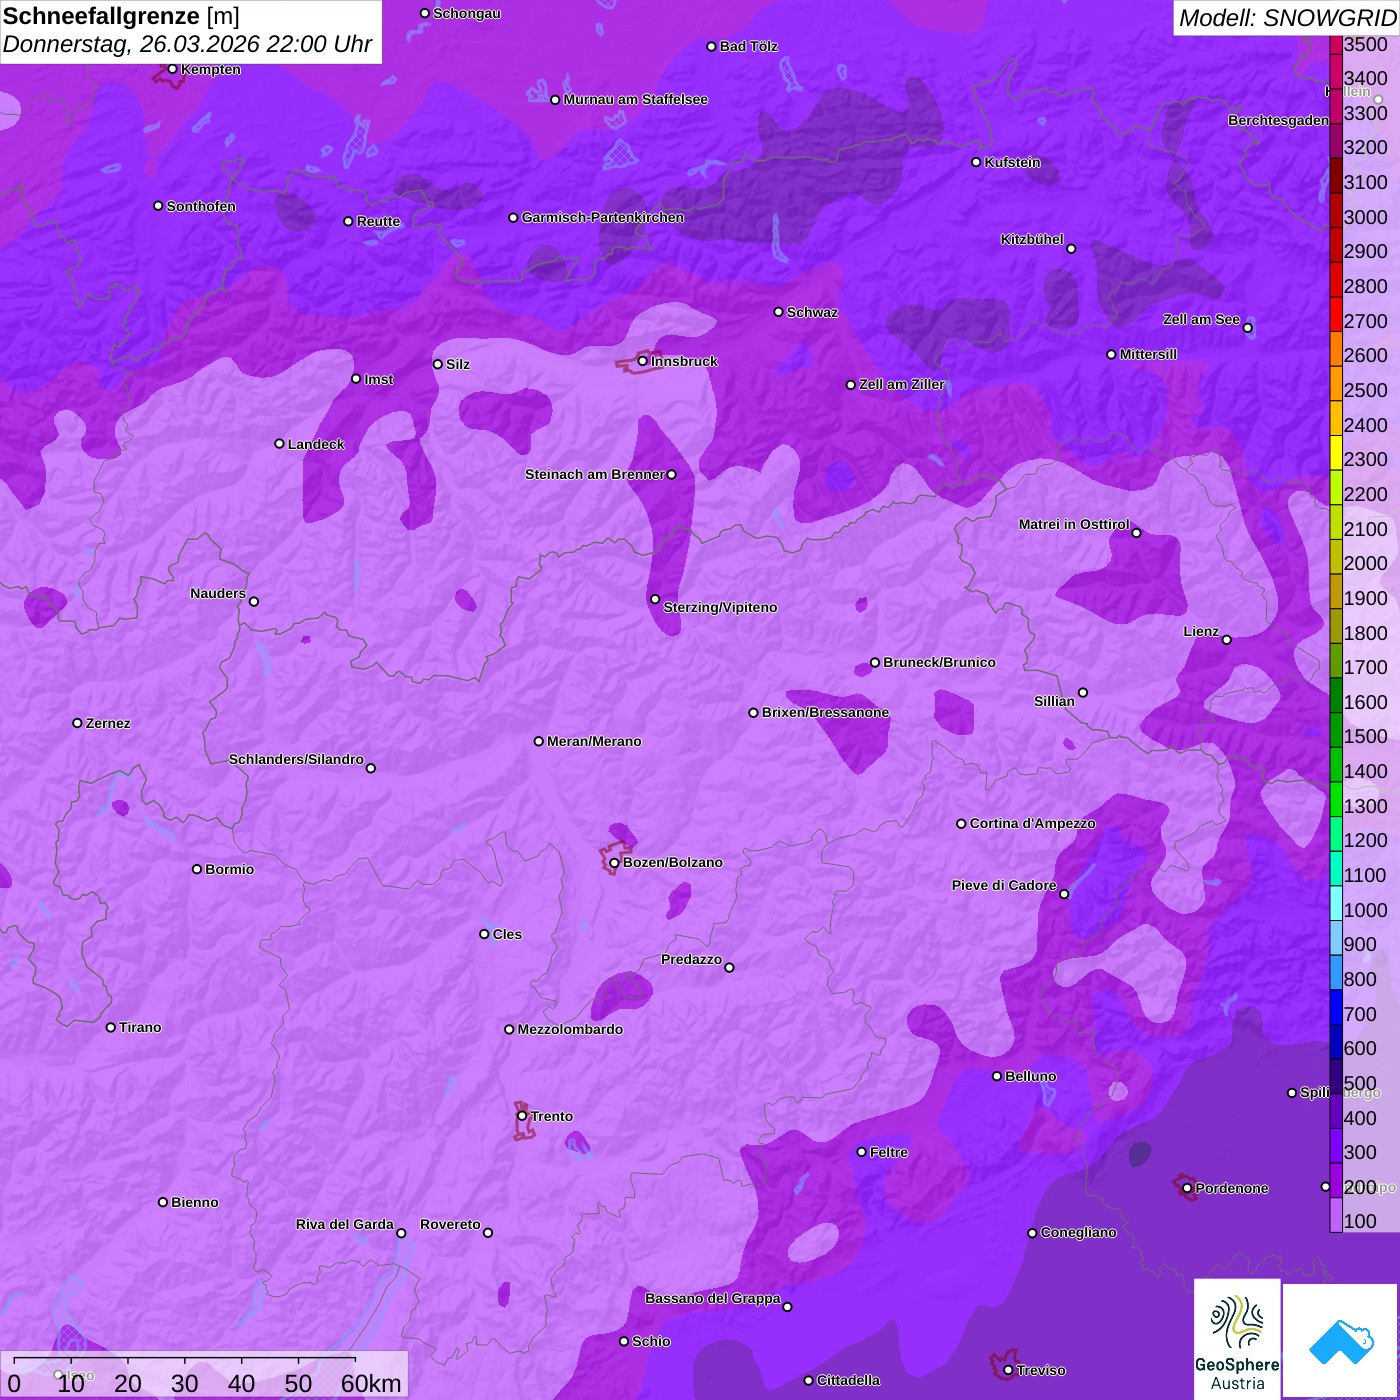Click the Zell am Ziller label
1400x1400 pixels.
[x=902, y=384]
